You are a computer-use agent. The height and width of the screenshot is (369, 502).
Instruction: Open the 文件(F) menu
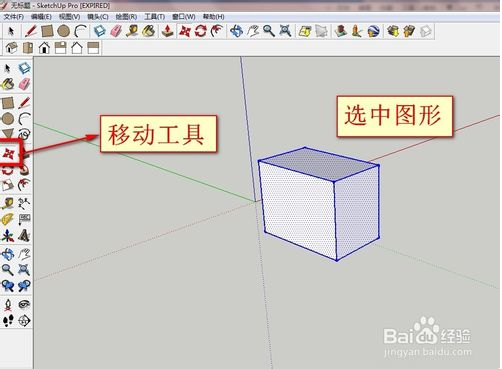[13, 17]
